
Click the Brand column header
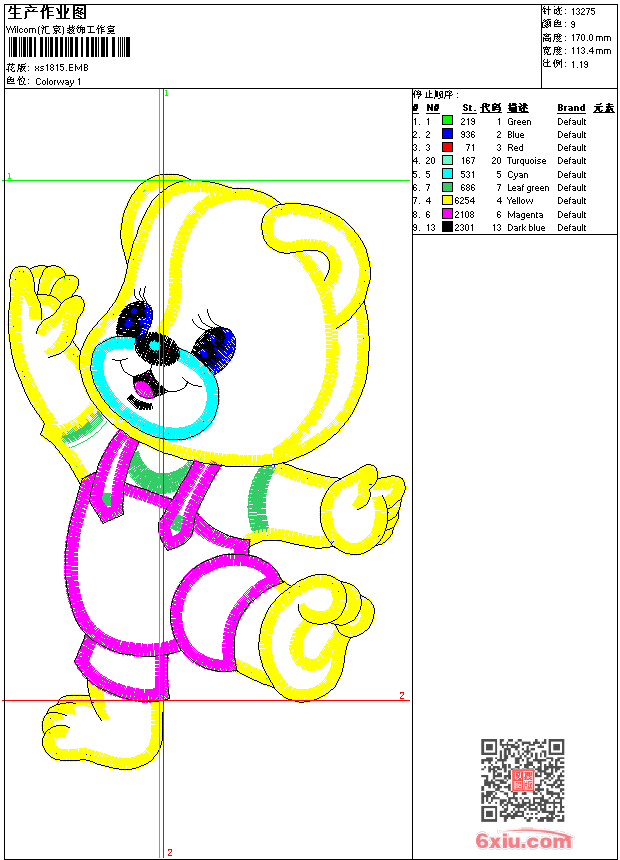(571, 108)
